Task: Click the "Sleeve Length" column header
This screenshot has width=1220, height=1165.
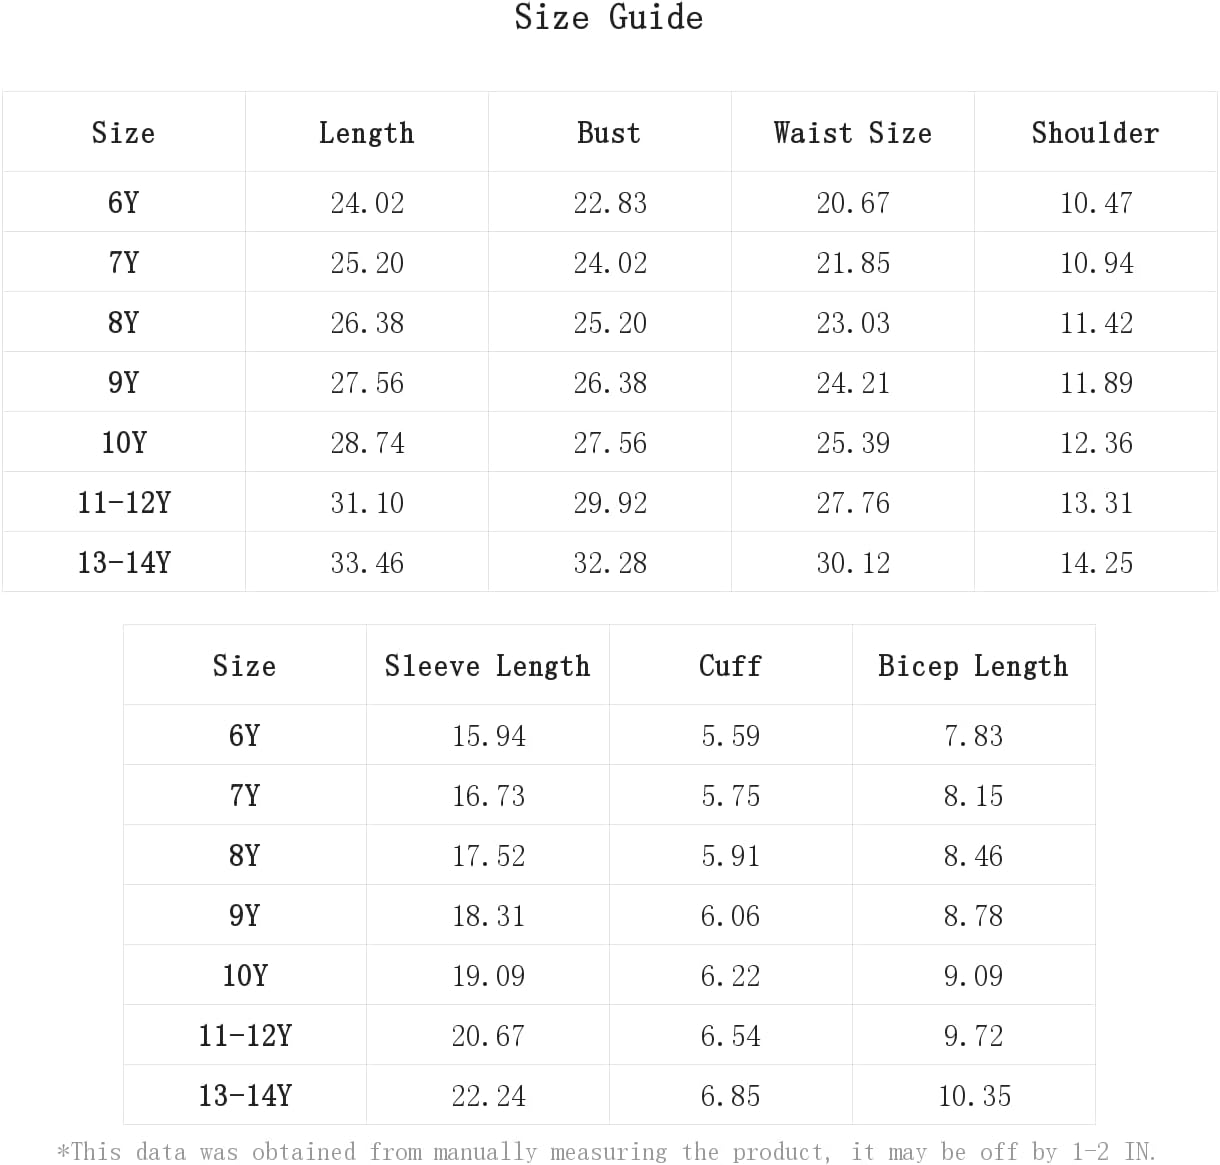Action: [487, 666]
